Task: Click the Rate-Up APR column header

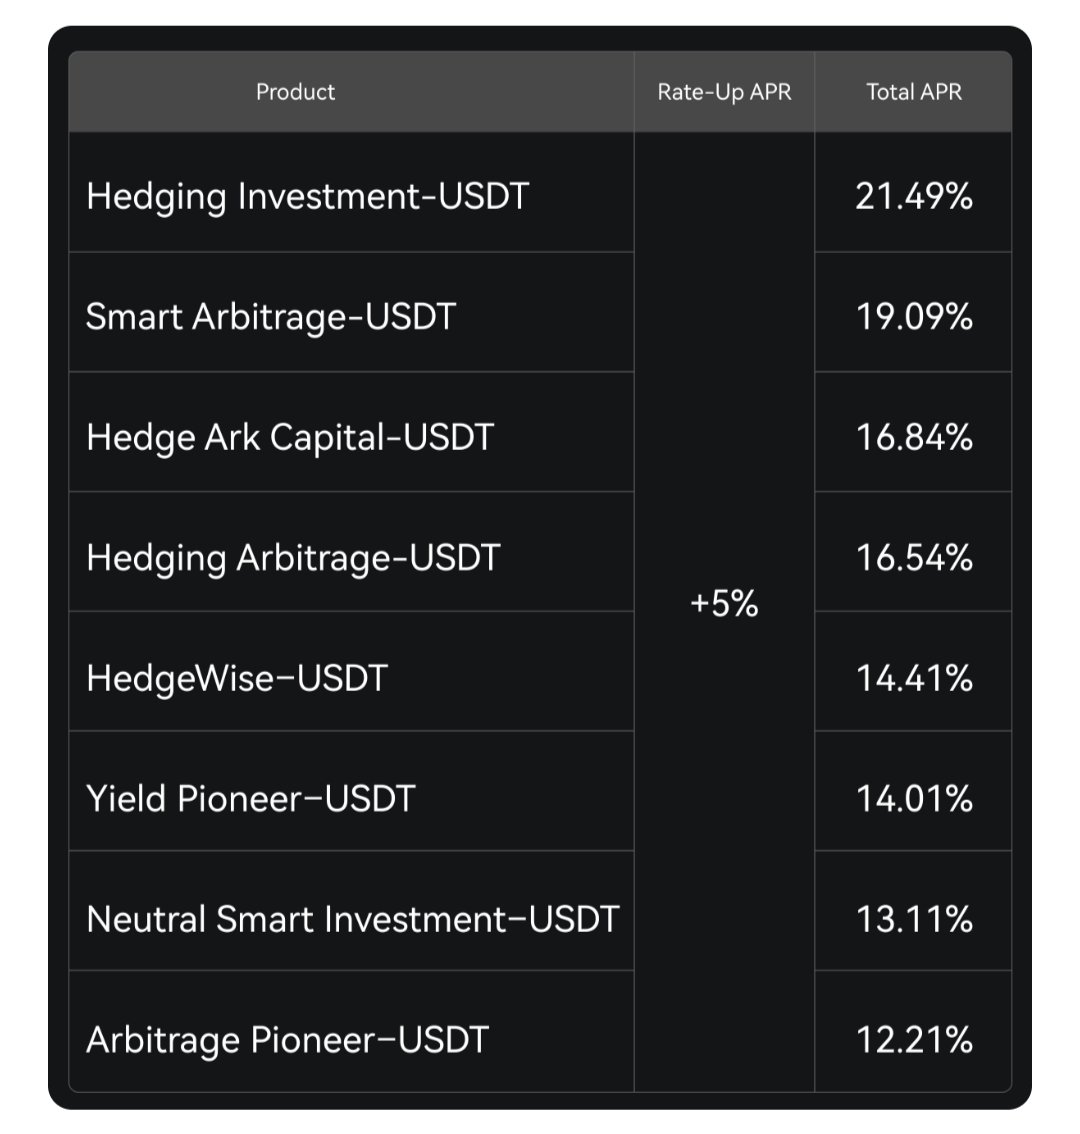Action: coord(724,92)
